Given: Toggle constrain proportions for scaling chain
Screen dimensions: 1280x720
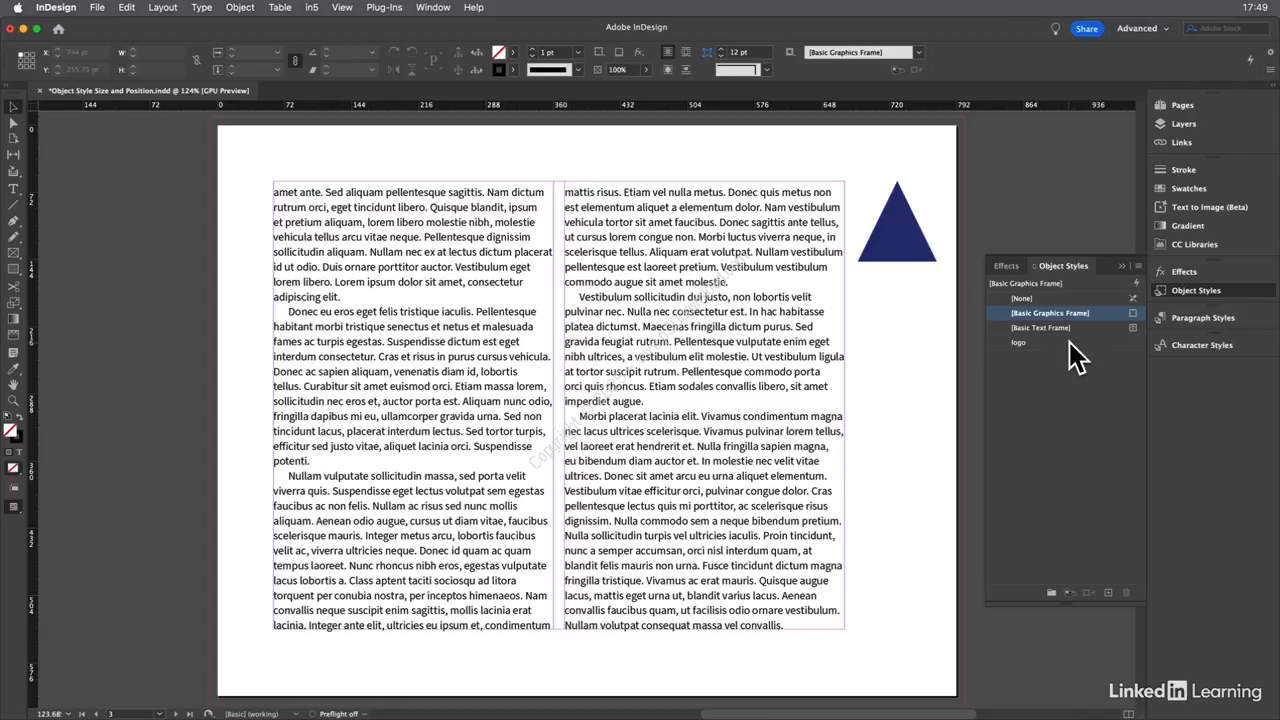Looking at the screenshot, I should (295, 60).
